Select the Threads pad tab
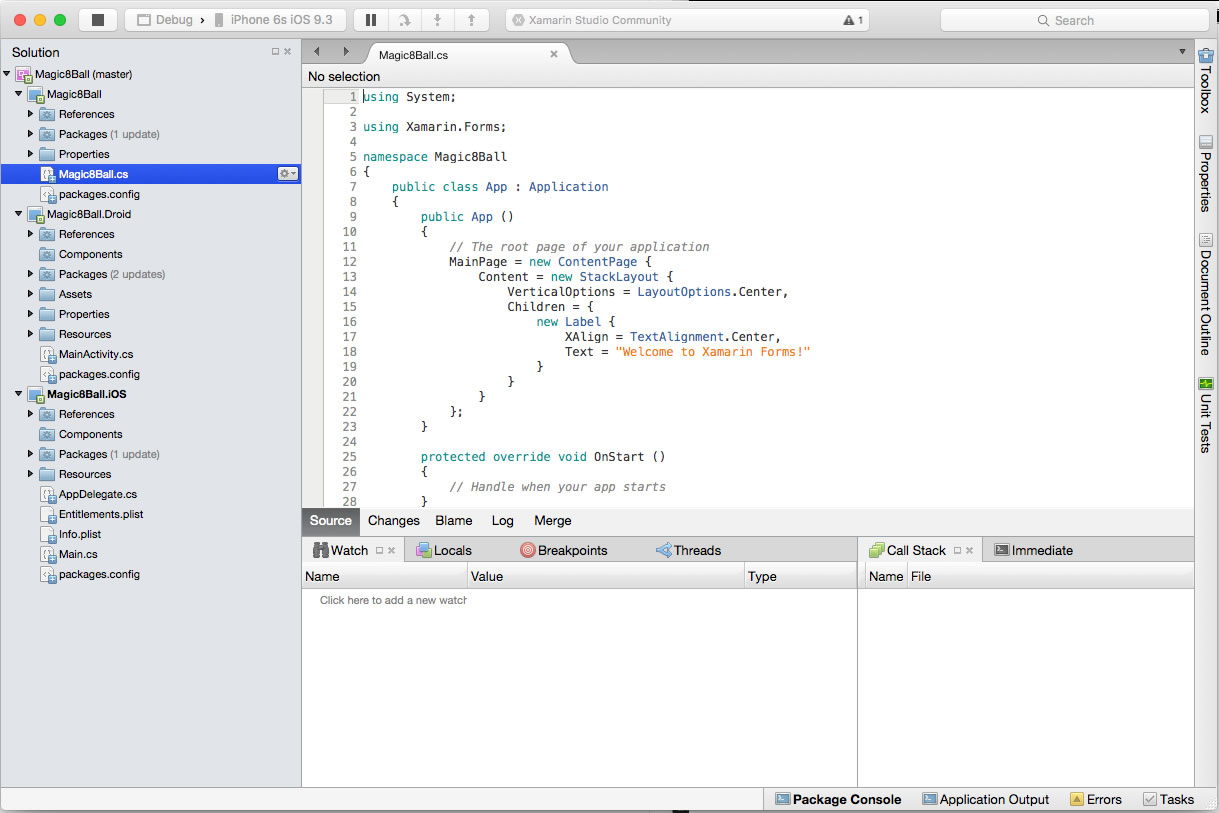The height and width of the screenshot is (813, 1219). point(689,550)
